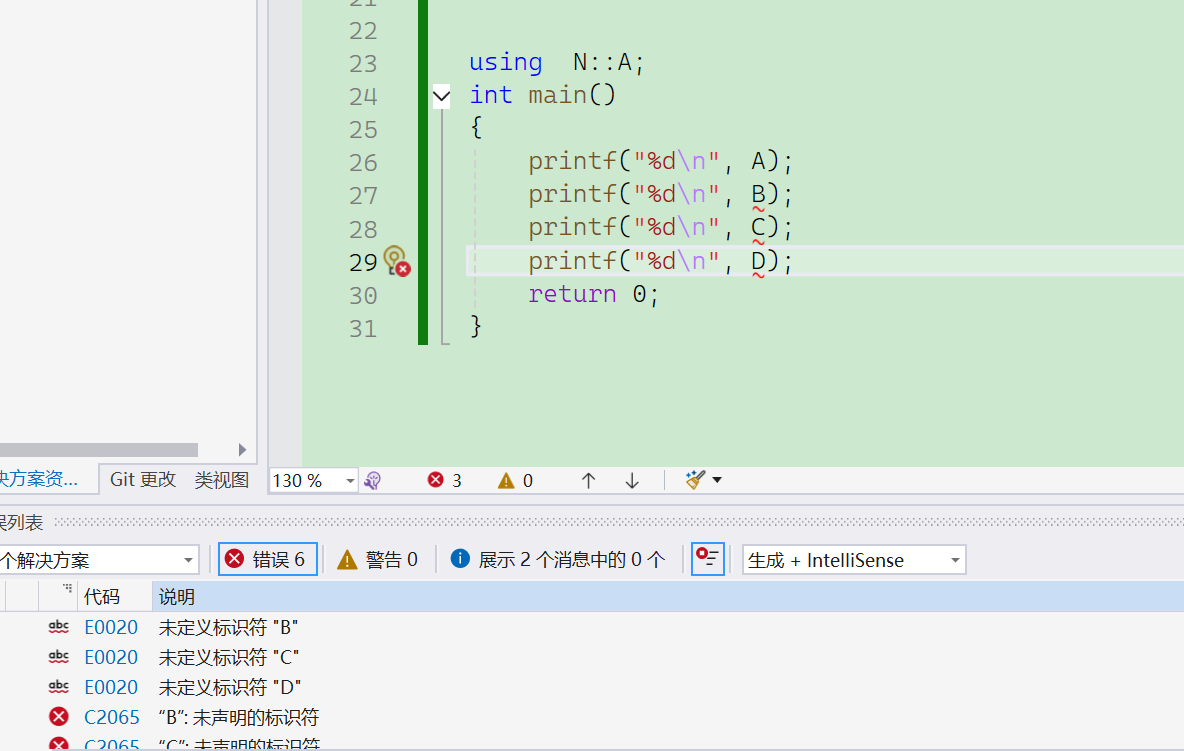
Task: Open the code cleanup dropdown arrow
Action: pos(717,480)
